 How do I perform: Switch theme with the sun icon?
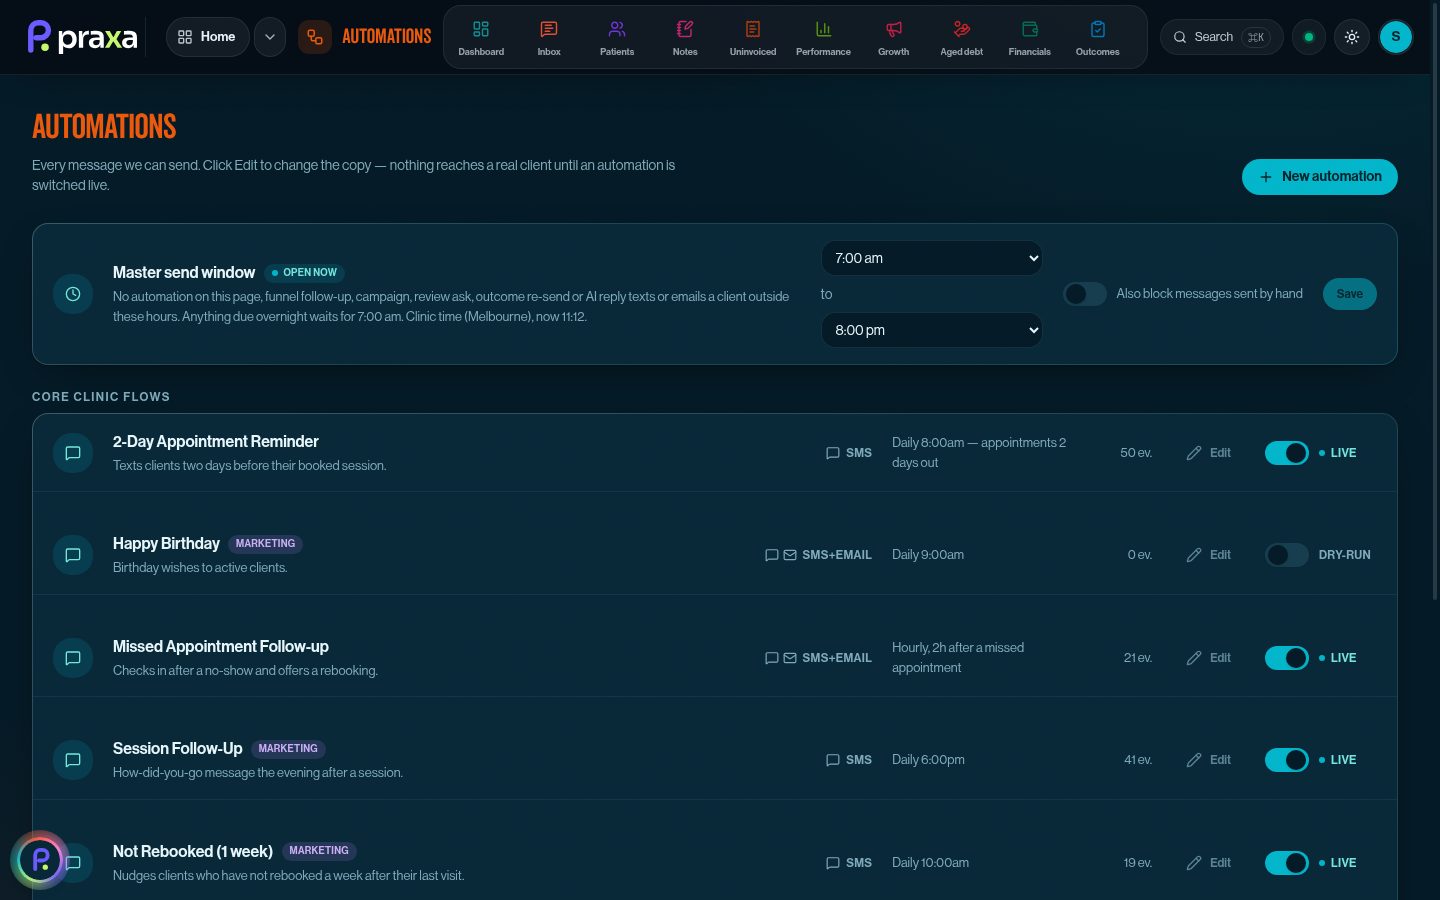(1352, 37)
